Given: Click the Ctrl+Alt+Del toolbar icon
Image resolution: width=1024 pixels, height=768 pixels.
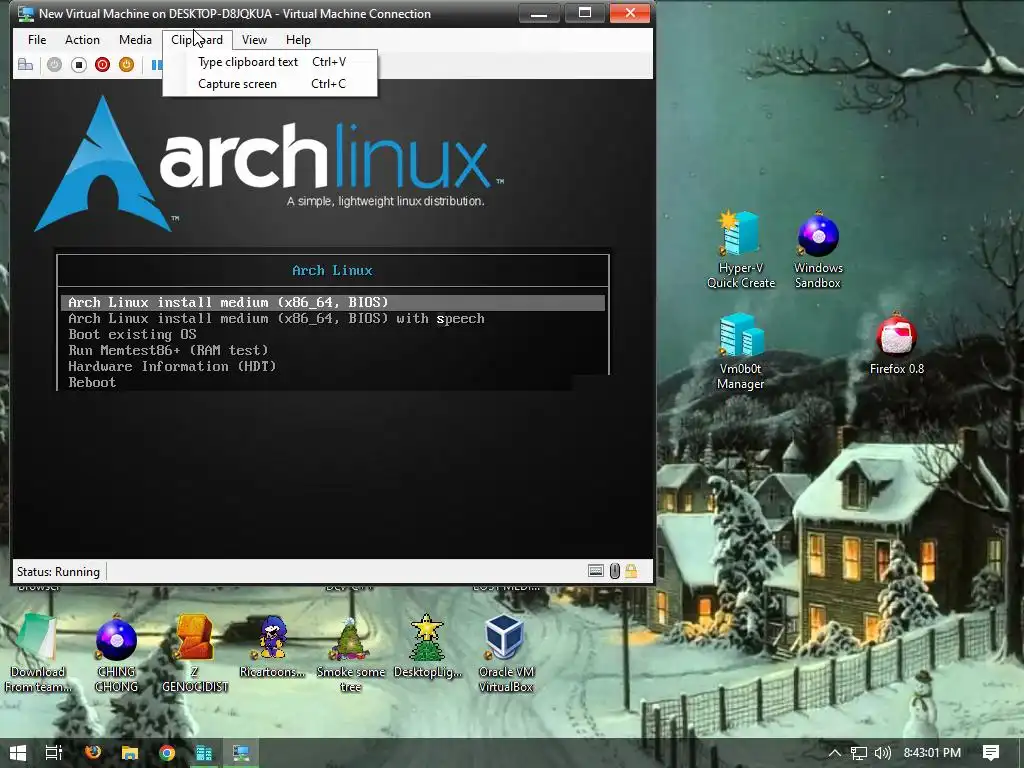Looking at the screenshot, I should (25, 65).
